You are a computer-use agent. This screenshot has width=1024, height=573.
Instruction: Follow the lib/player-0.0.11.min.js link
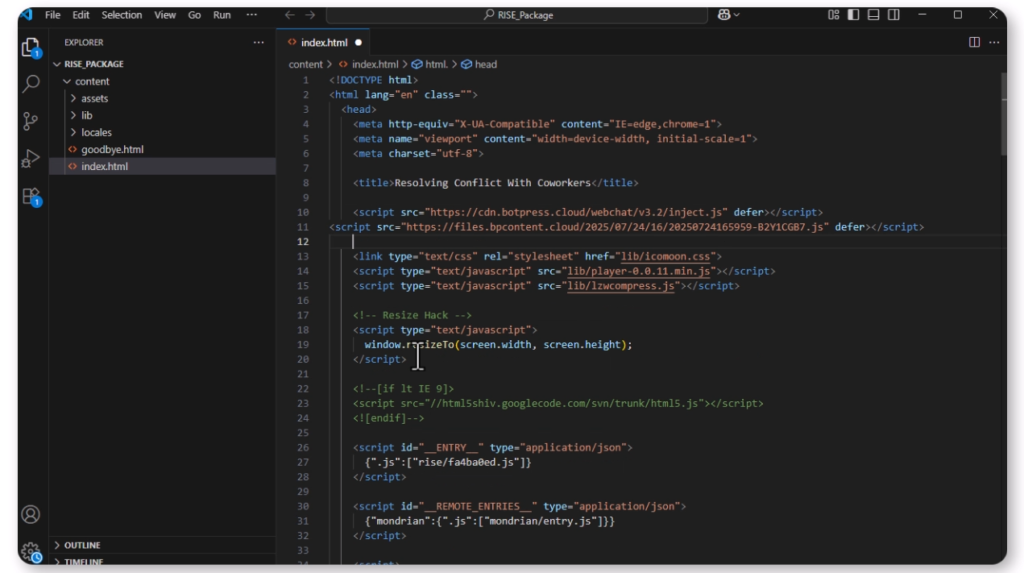click(x=638, y=270)
